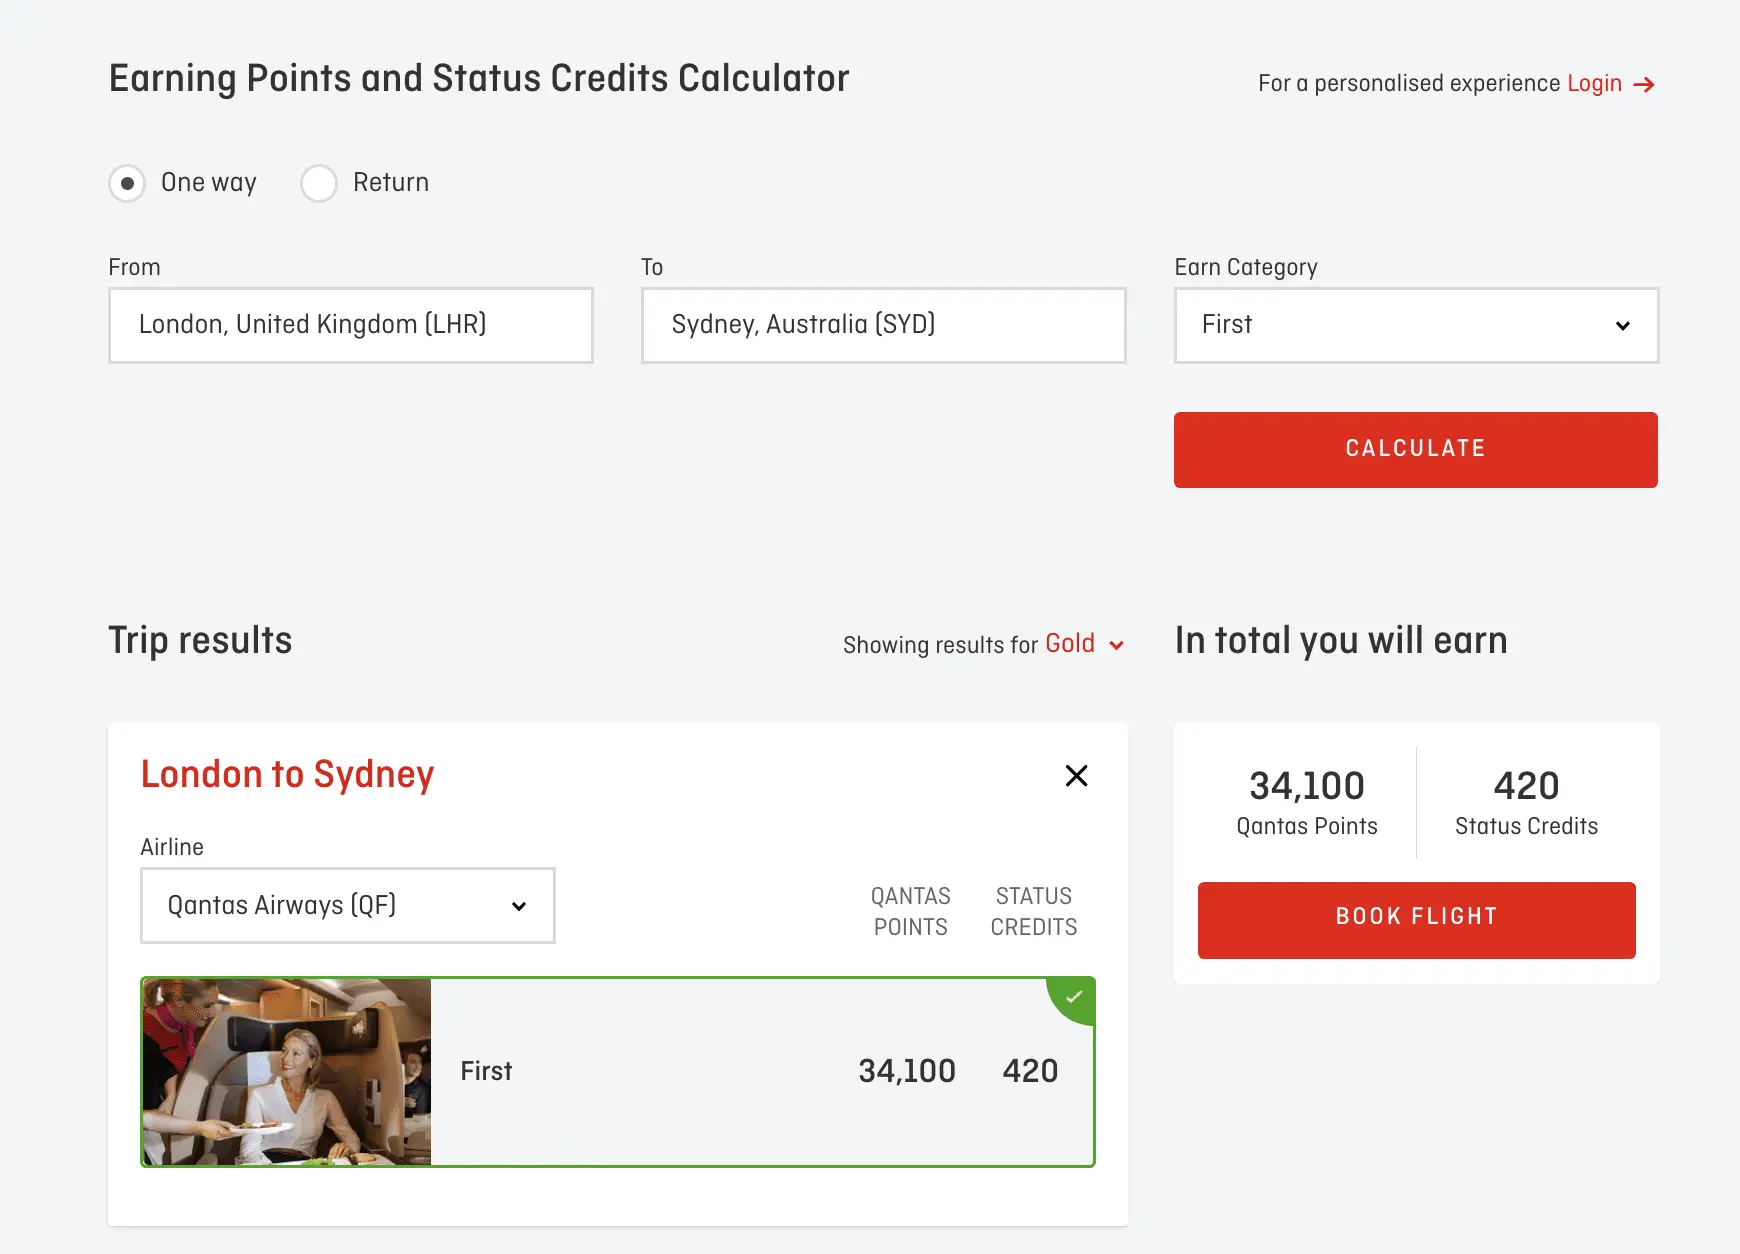Click the First class cabin thumbnail image
Screen dimensions: 1740x1254
(287, 1072)
